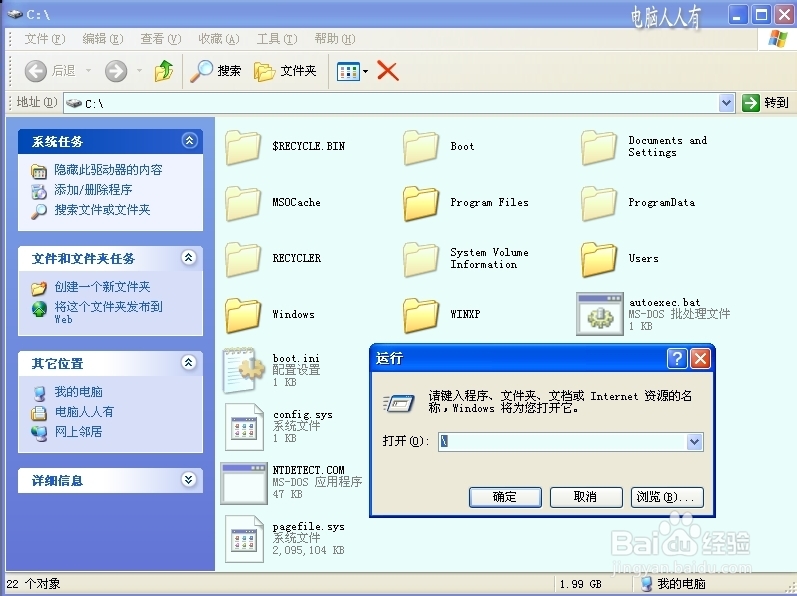Open the Forward button history dropdown

[139, 71]
